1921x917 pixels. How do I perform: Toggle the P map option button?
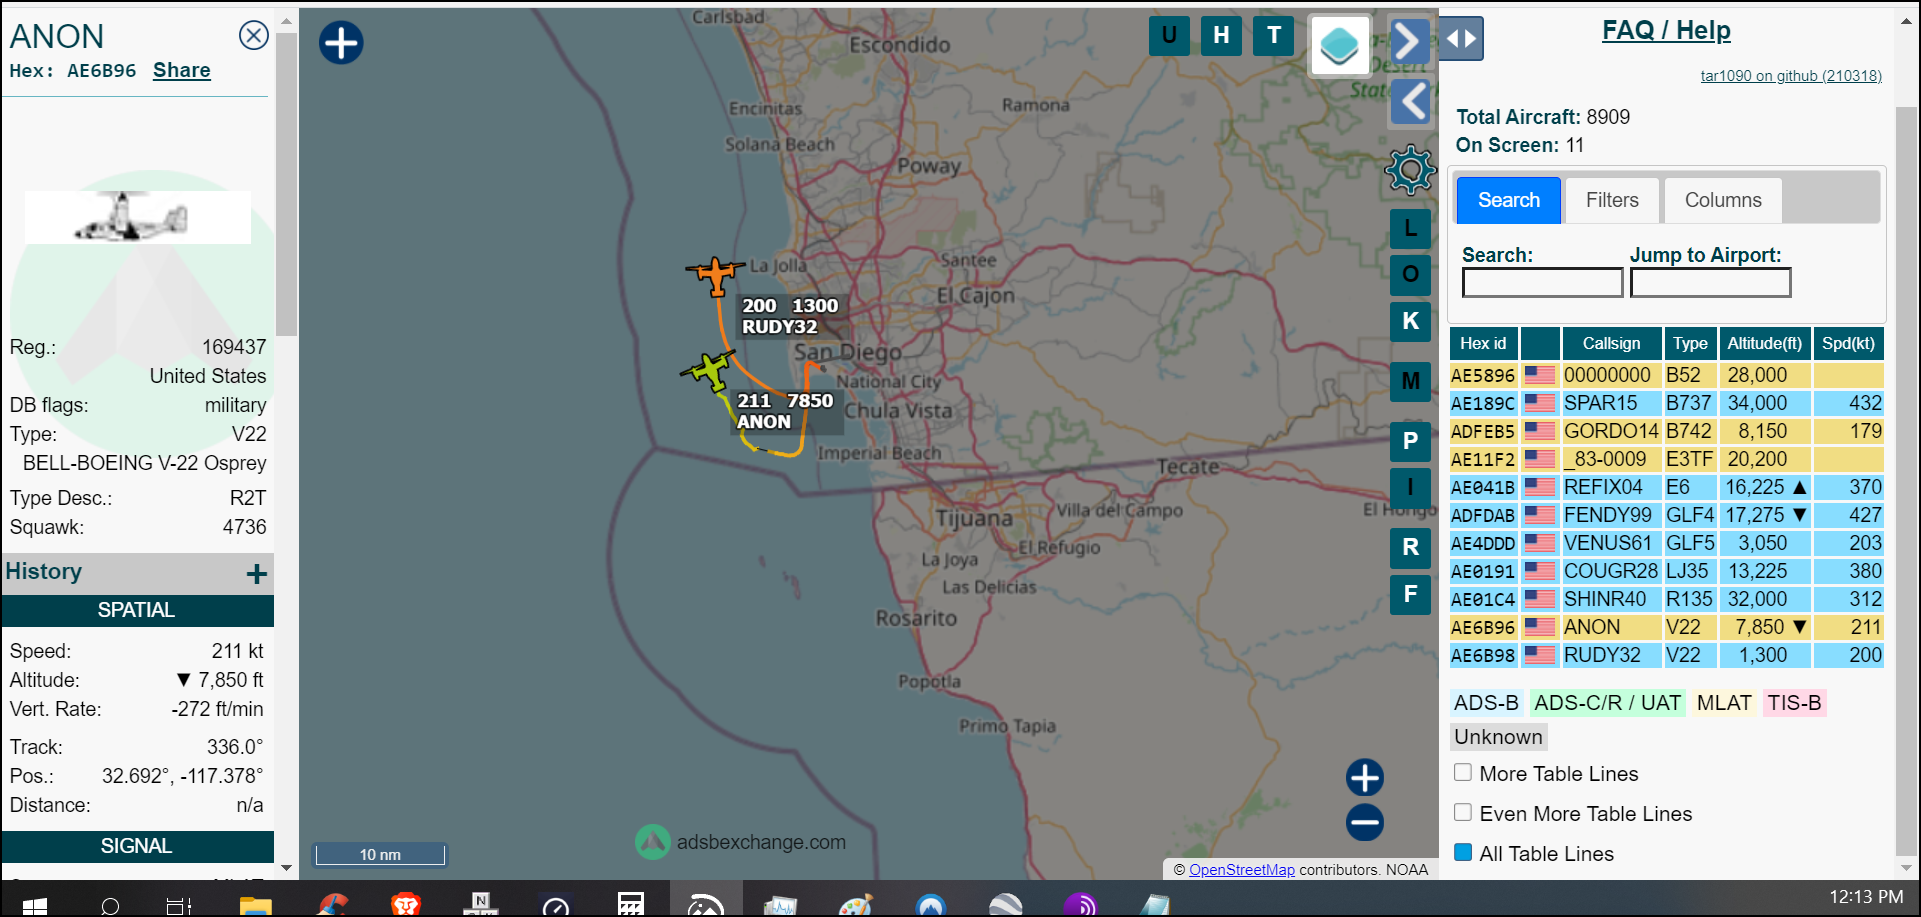click(1410, 441)
